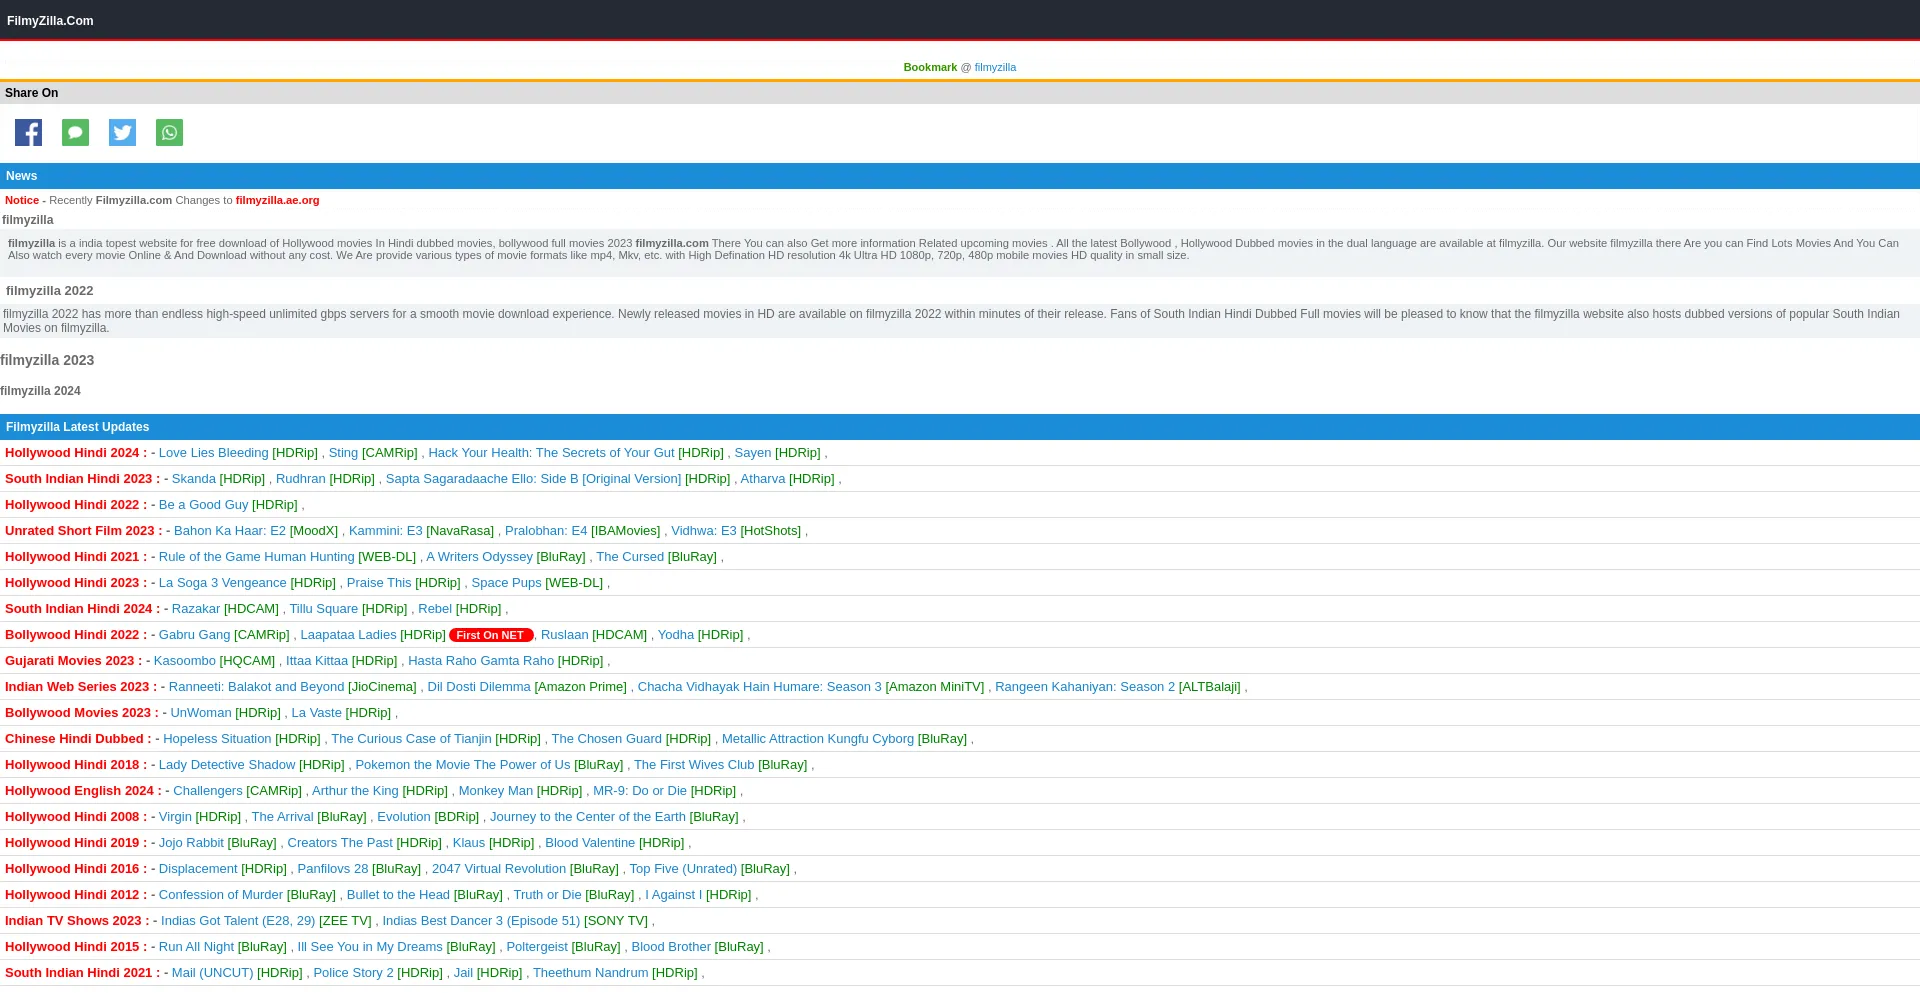Viewport: 1920px width, 993px height.
Task: Open Hollywood Hindi 2015 category
Action: point(76,947)
